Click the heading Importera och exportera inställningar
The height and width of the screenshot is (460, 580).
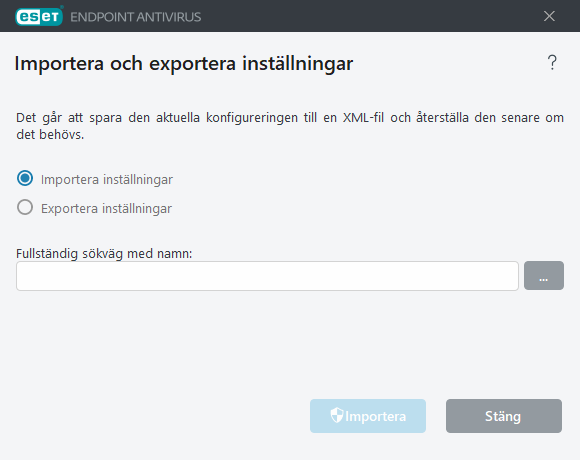tap(184, 64)
